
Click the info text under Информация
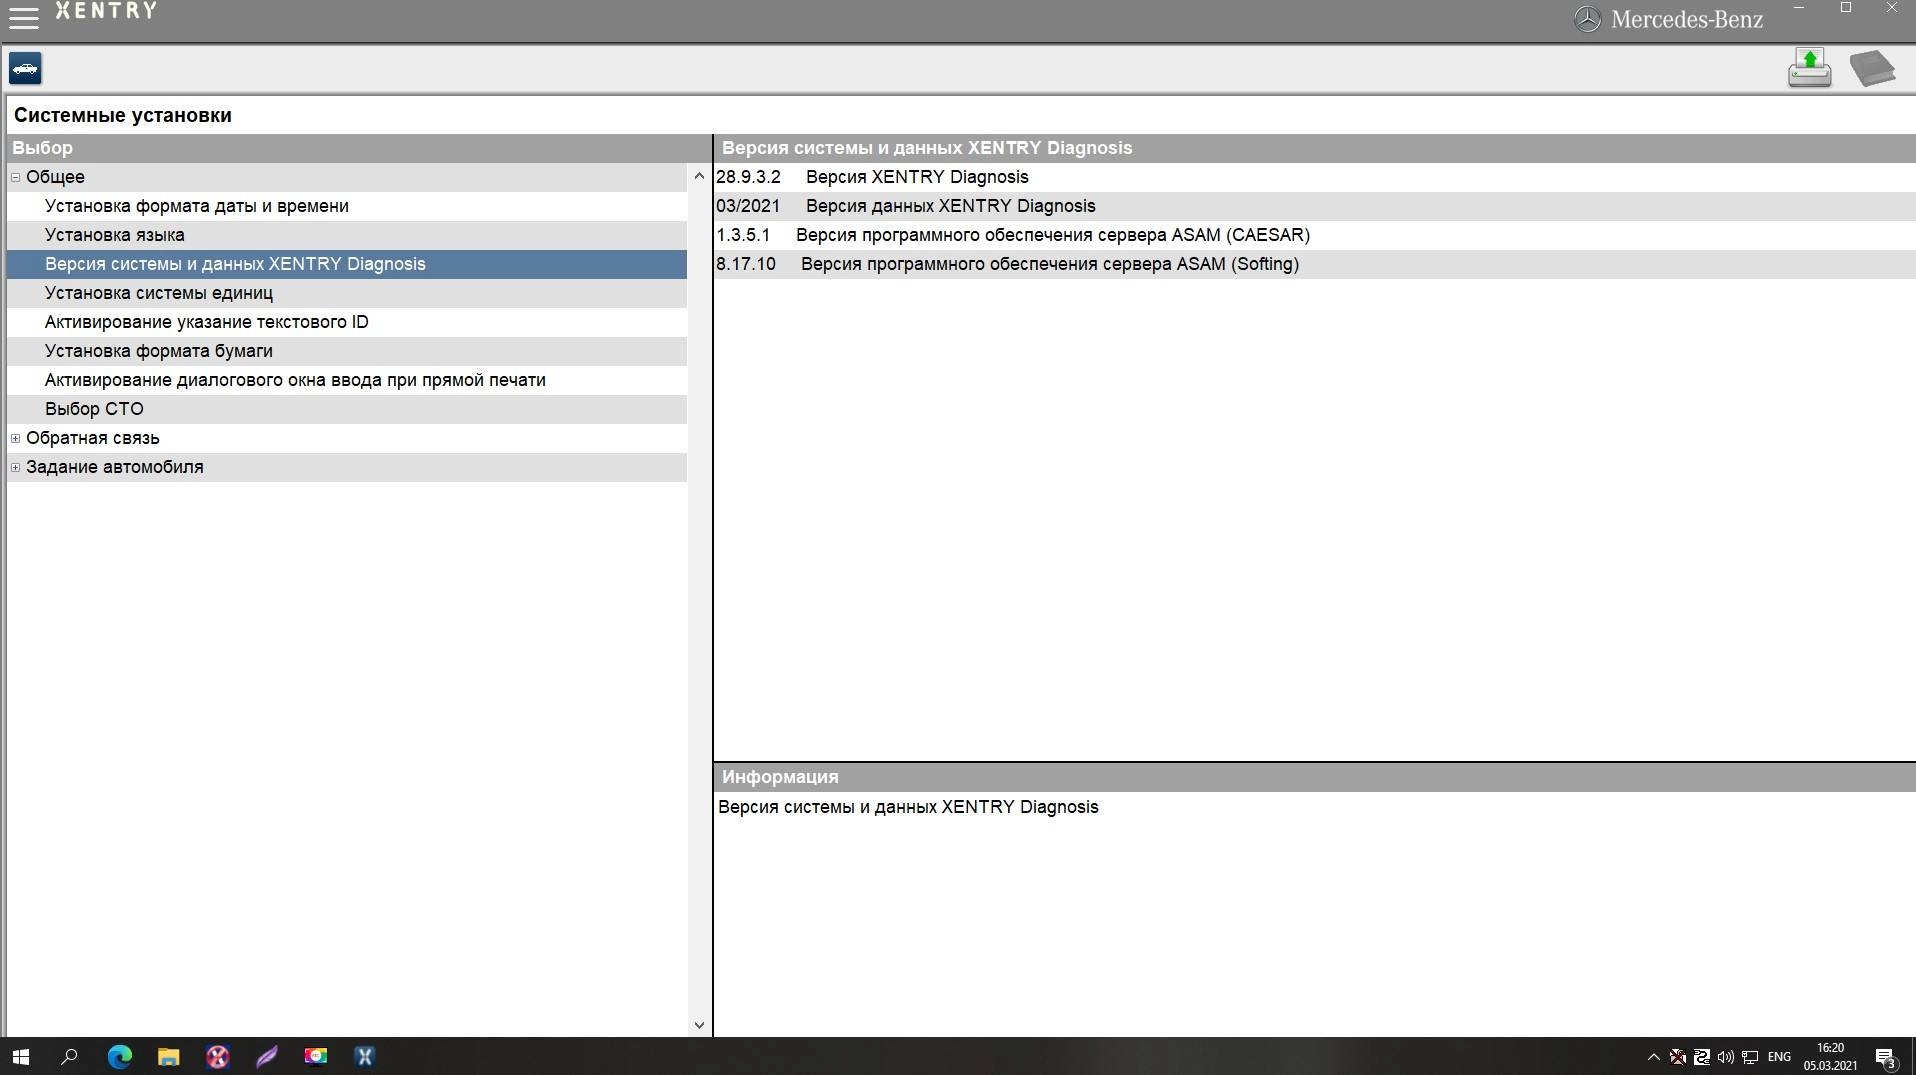click(908, 807)
